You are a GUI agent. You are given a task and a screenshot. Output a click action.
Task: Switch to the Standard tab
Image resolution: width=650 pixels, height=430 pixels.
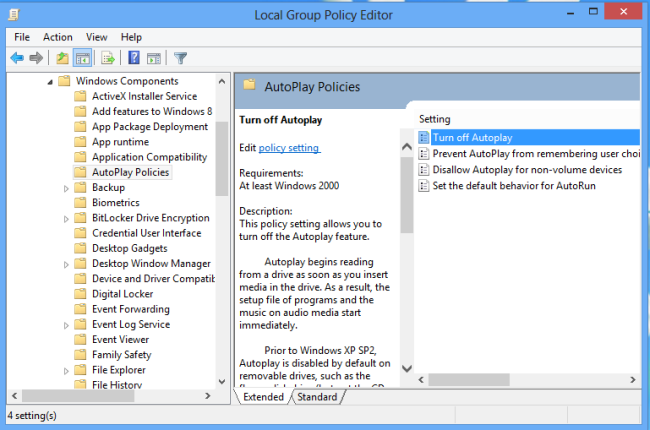tap(317, 397)
